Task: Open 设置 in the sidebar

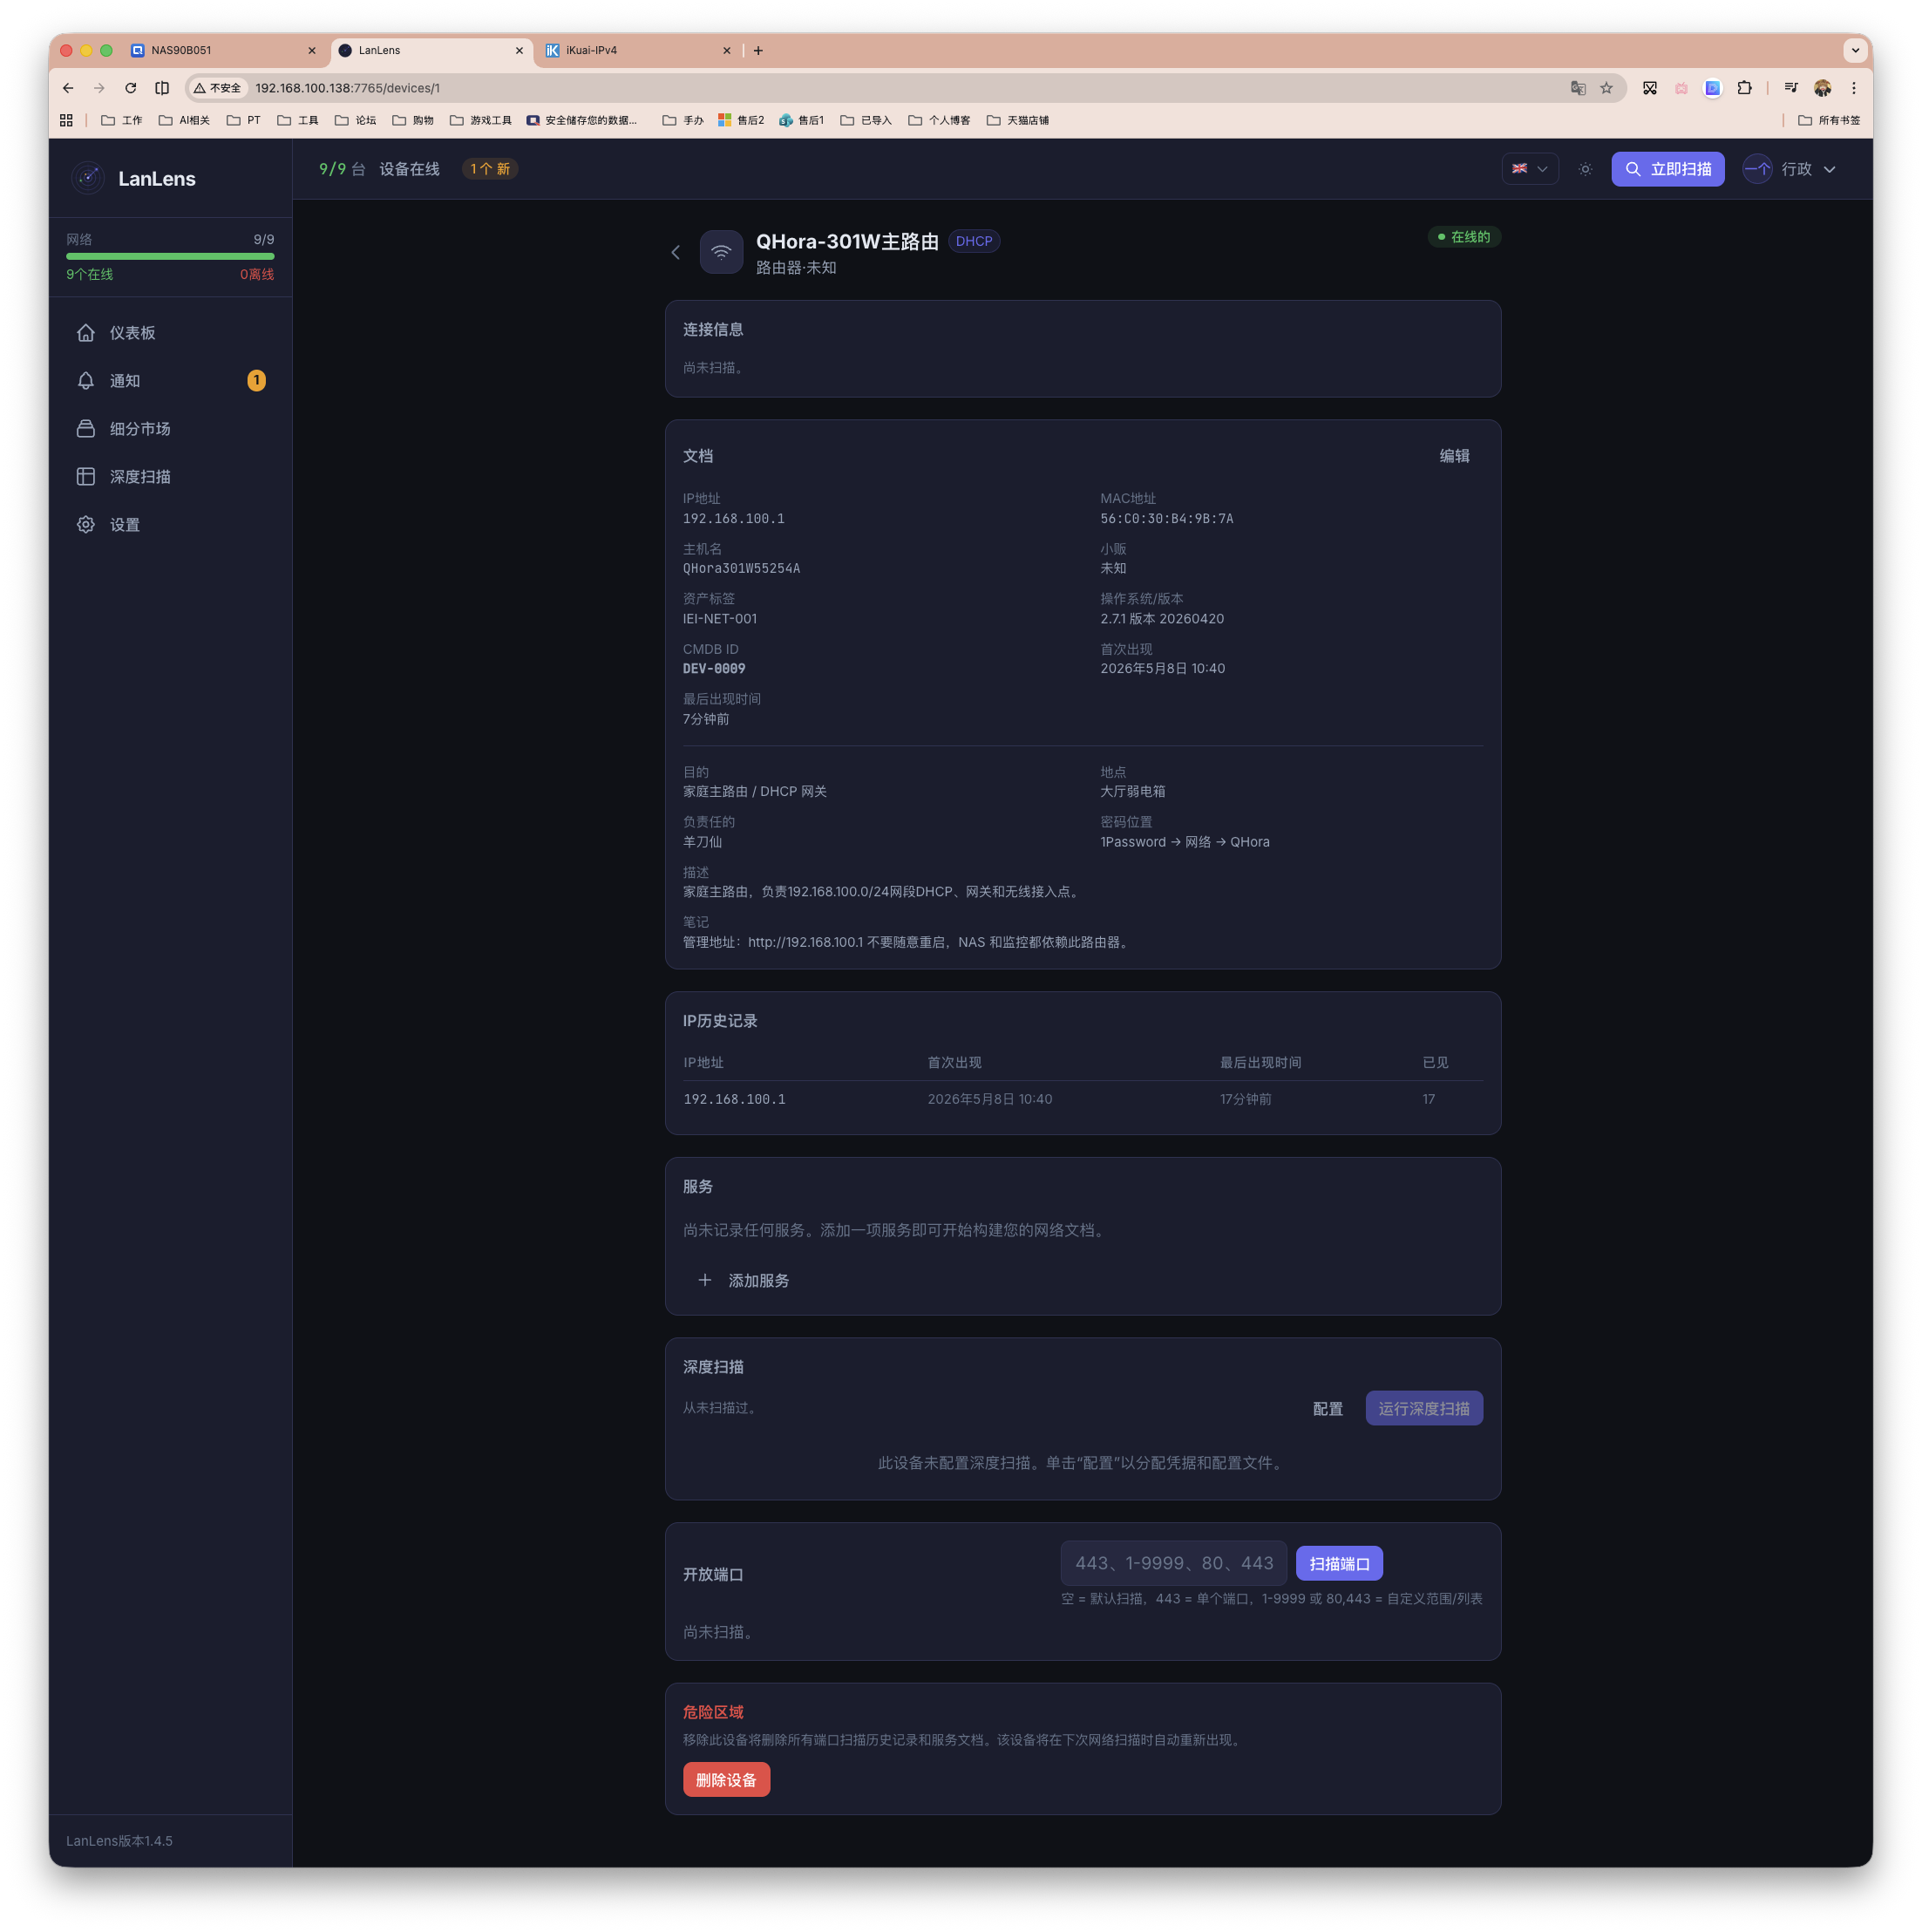Action: pos(170,525)
